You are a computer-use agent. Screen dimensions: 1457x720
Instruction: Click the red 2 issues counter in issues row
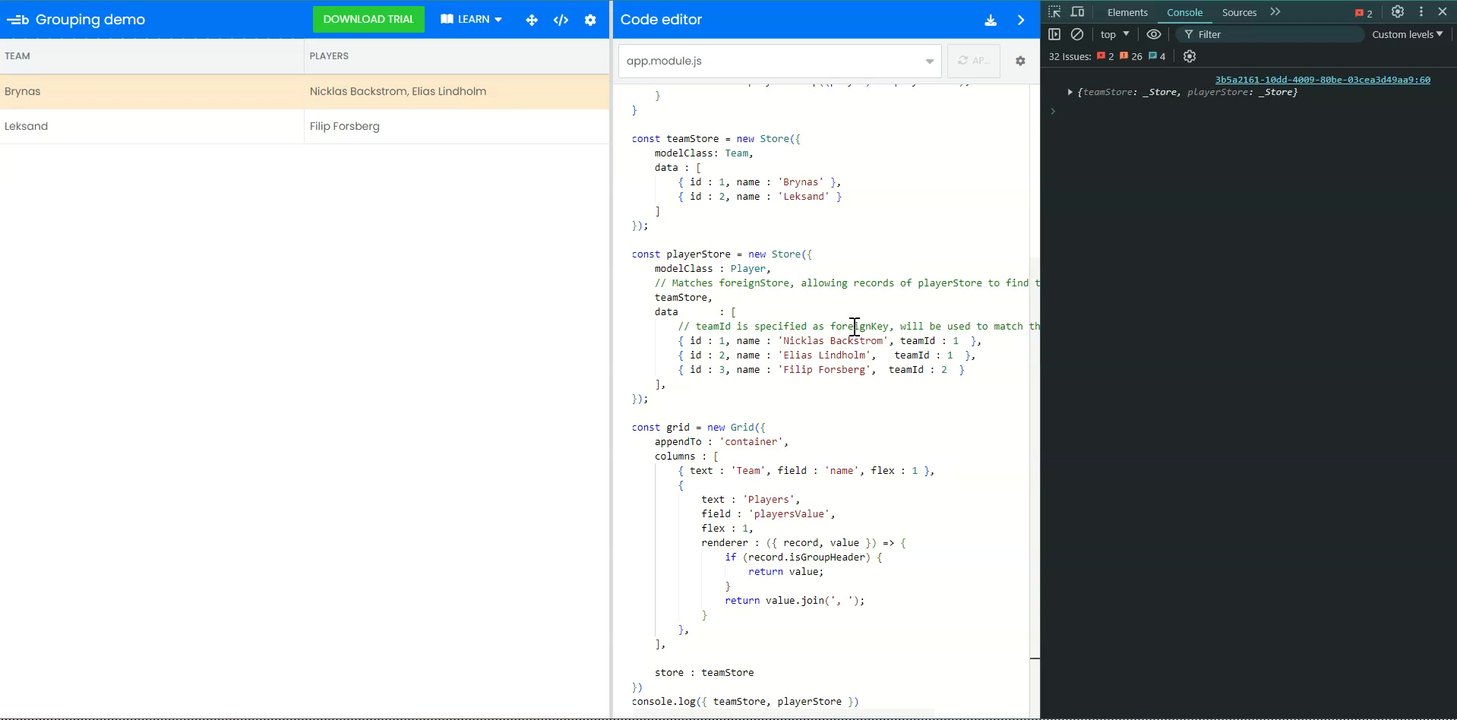tap(1105, 56)
